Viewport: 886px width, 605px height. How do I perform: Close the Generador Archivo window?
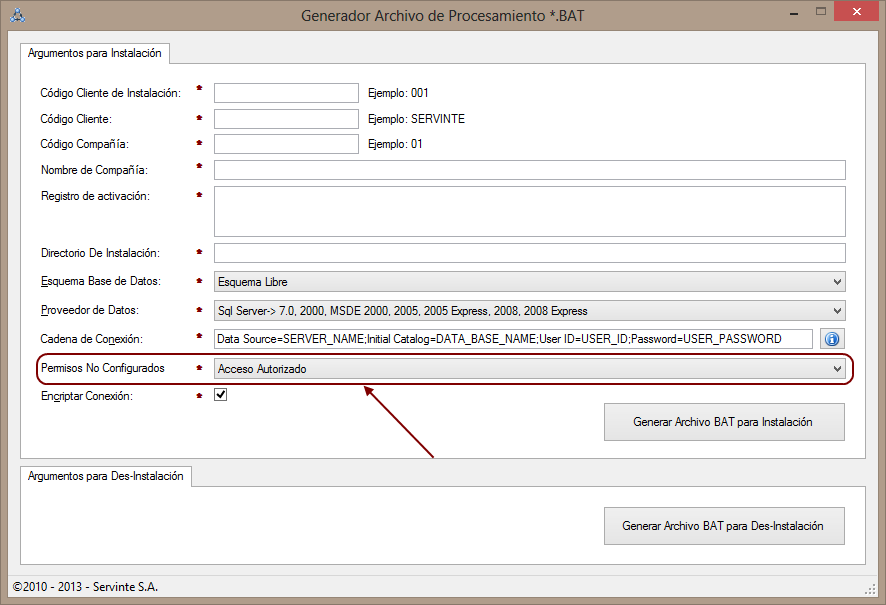[x=855, y=13]
